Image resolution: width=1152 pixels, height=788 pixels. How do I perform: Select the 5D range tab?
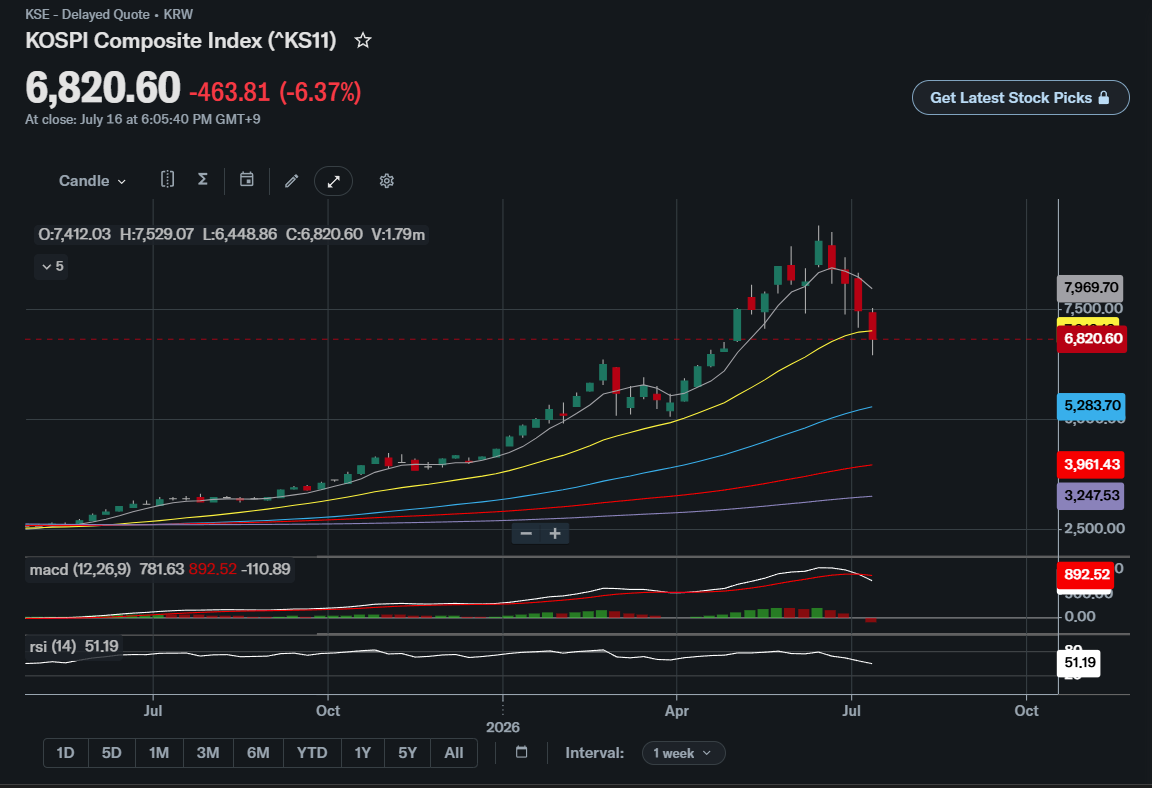pos(112,753)
